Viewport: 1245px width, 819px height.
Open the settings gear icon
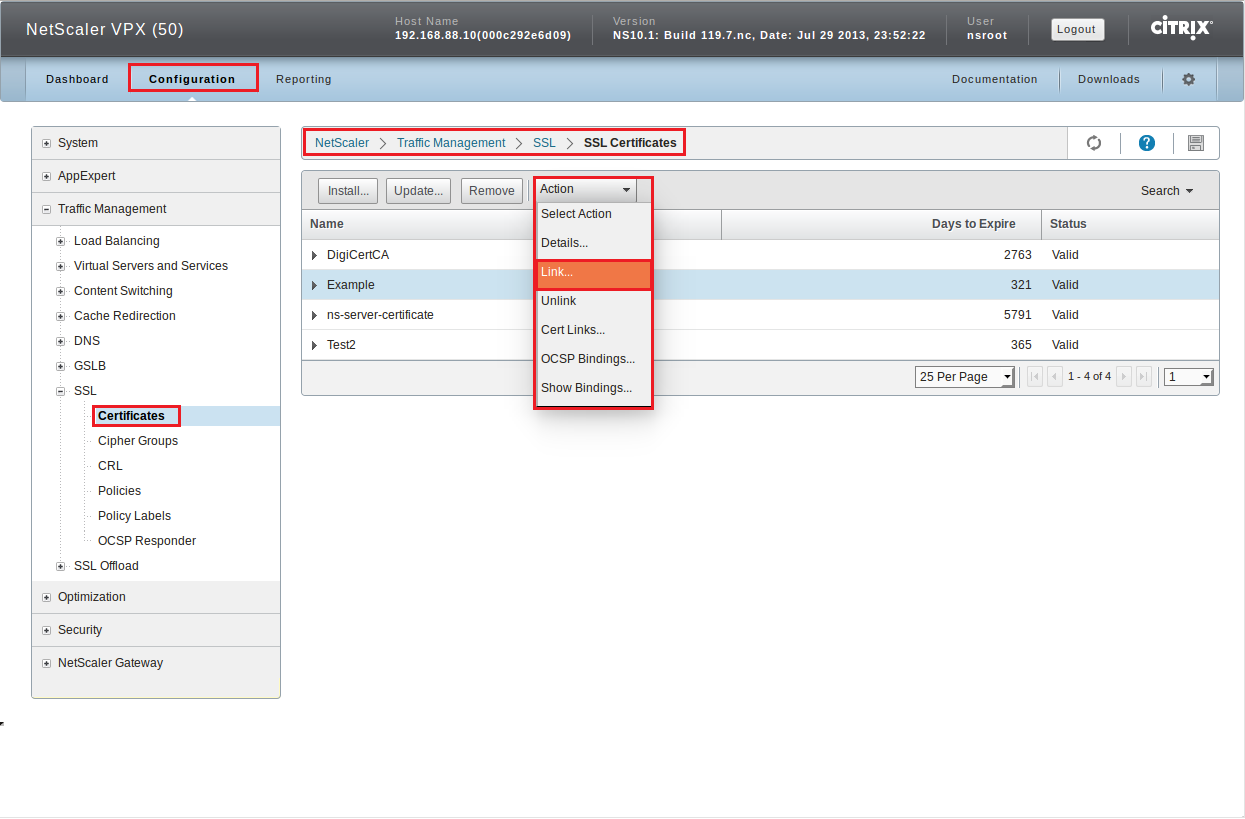pos(1188,79)
